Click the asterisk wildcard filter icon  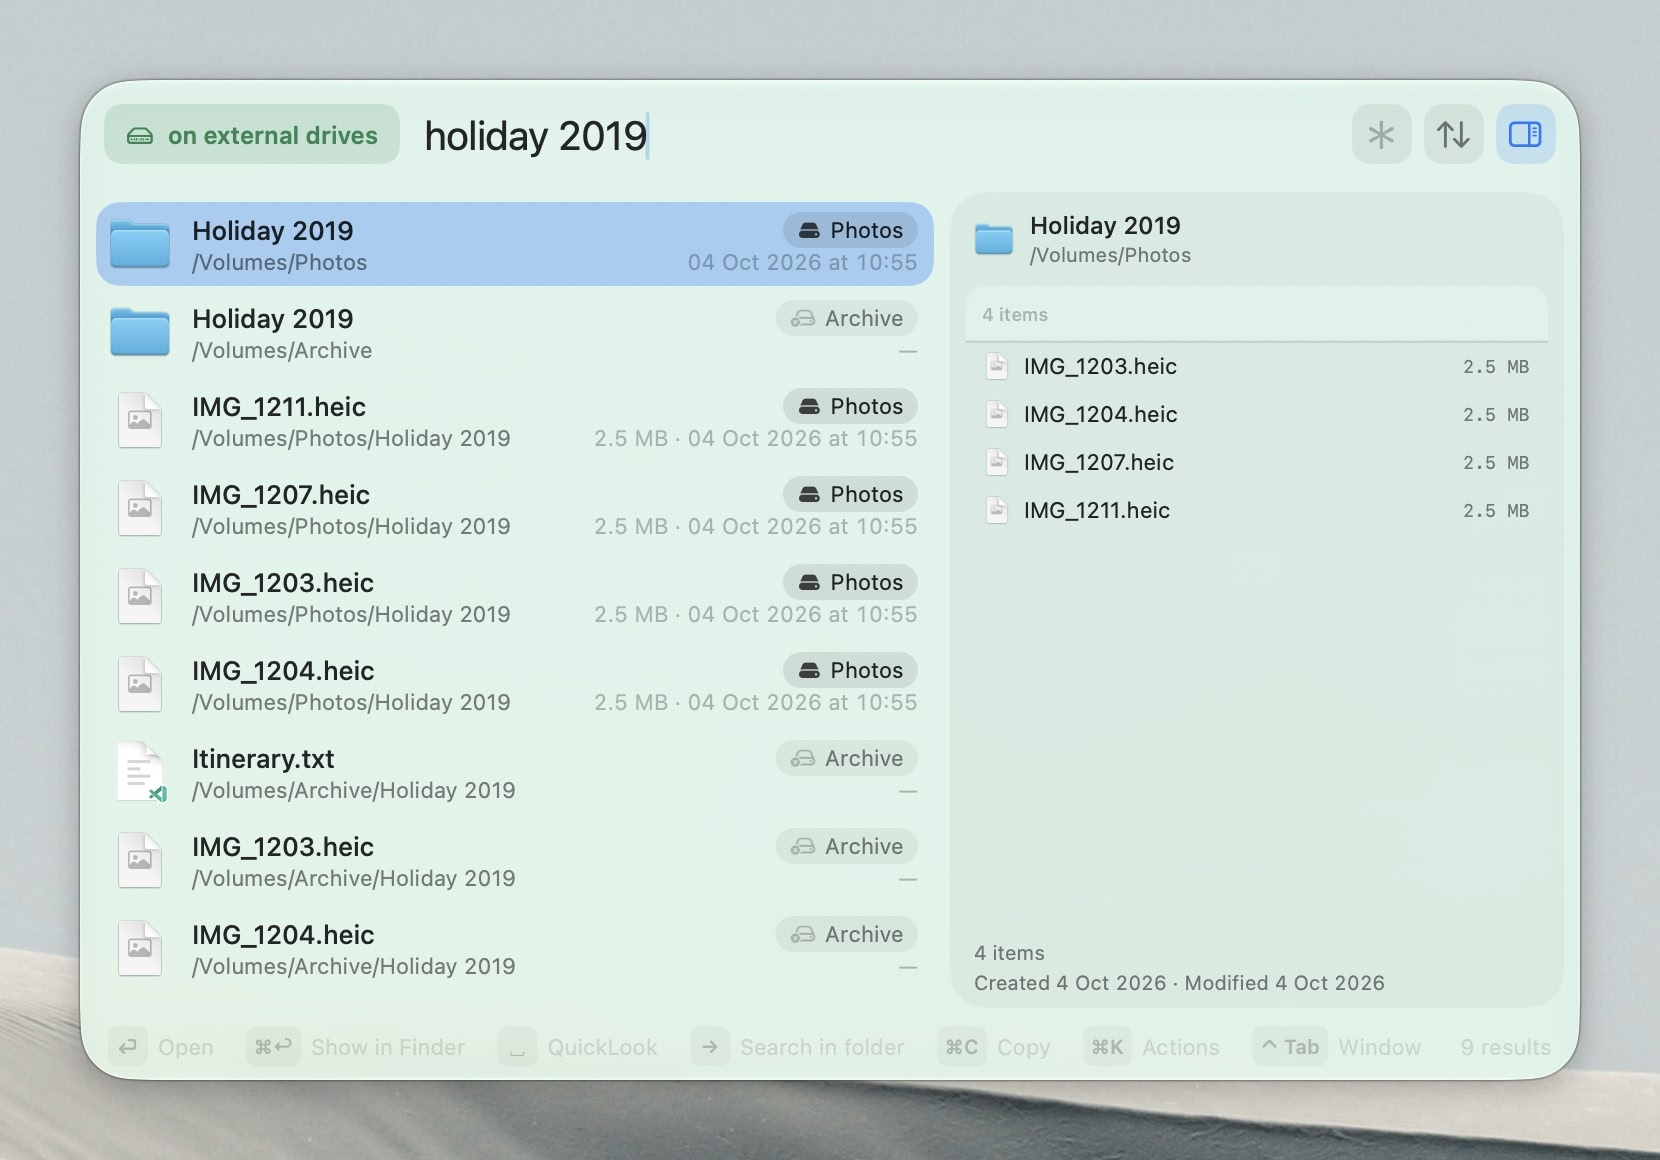click(x=1381, y=134)
